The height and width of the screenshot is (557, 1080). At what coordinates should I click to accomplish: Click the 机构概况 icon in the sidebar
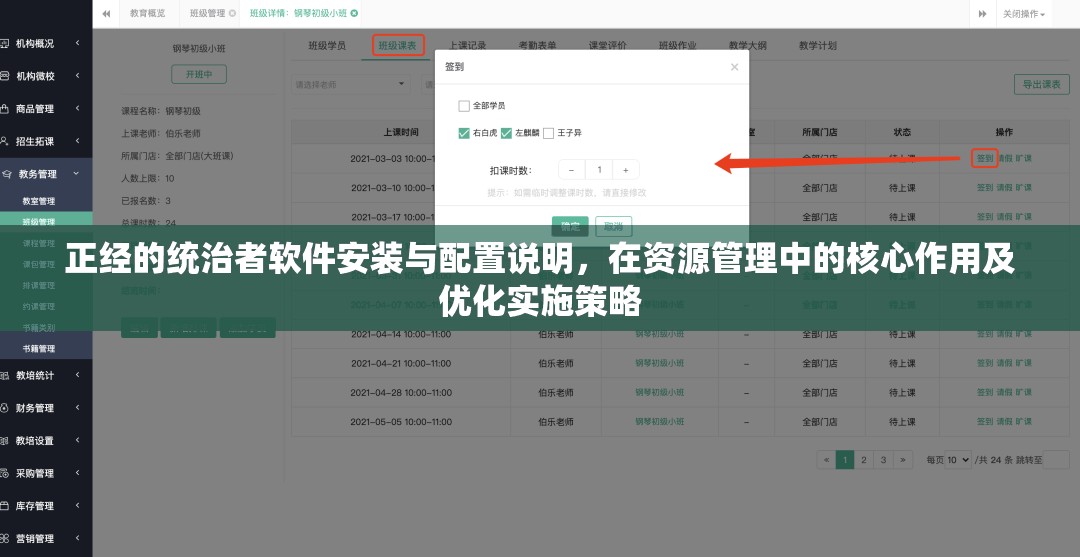(3, 43)
